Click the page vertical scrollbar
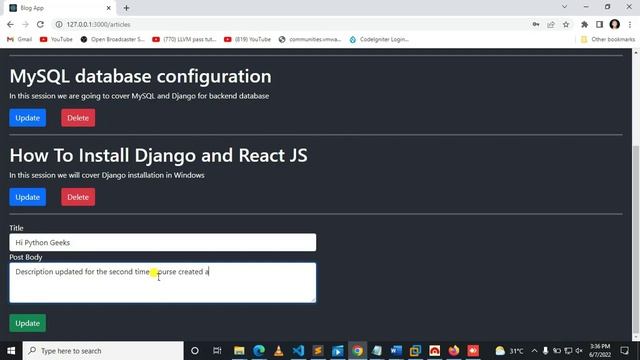Screen dimensions: 640x360 coord(636,240)
